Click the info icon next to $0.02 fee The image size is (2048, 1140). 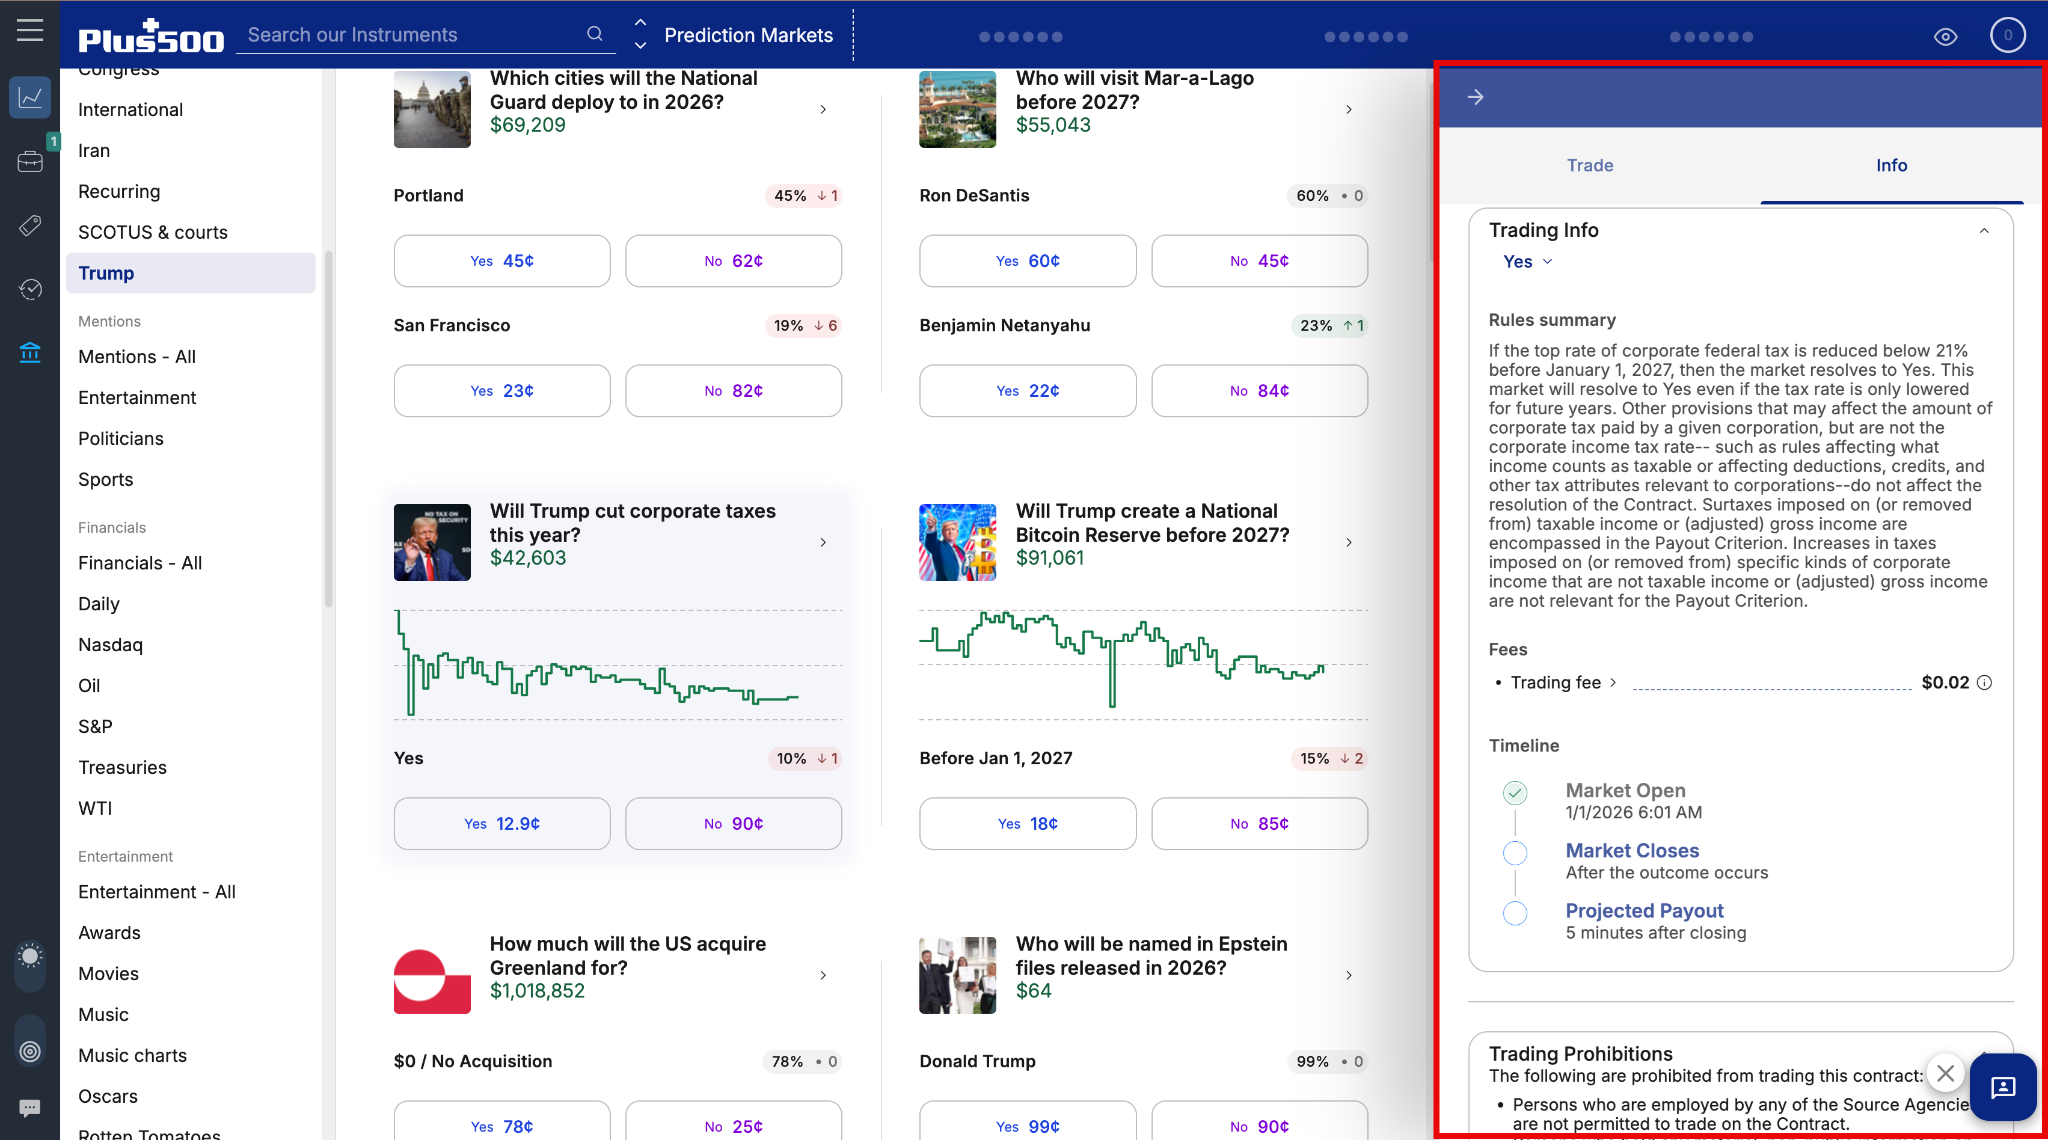[x=1985, y=682]
